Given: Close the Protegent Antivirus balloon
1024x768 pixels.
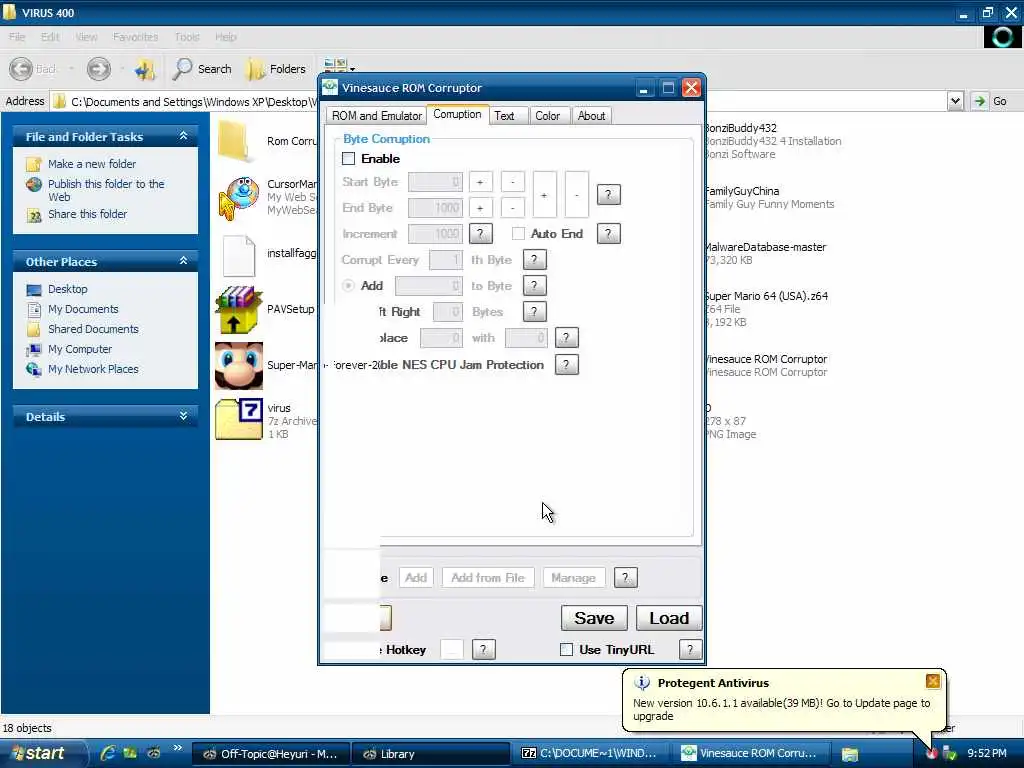Looking at the screenshot, I should click(x=933, y=681).
